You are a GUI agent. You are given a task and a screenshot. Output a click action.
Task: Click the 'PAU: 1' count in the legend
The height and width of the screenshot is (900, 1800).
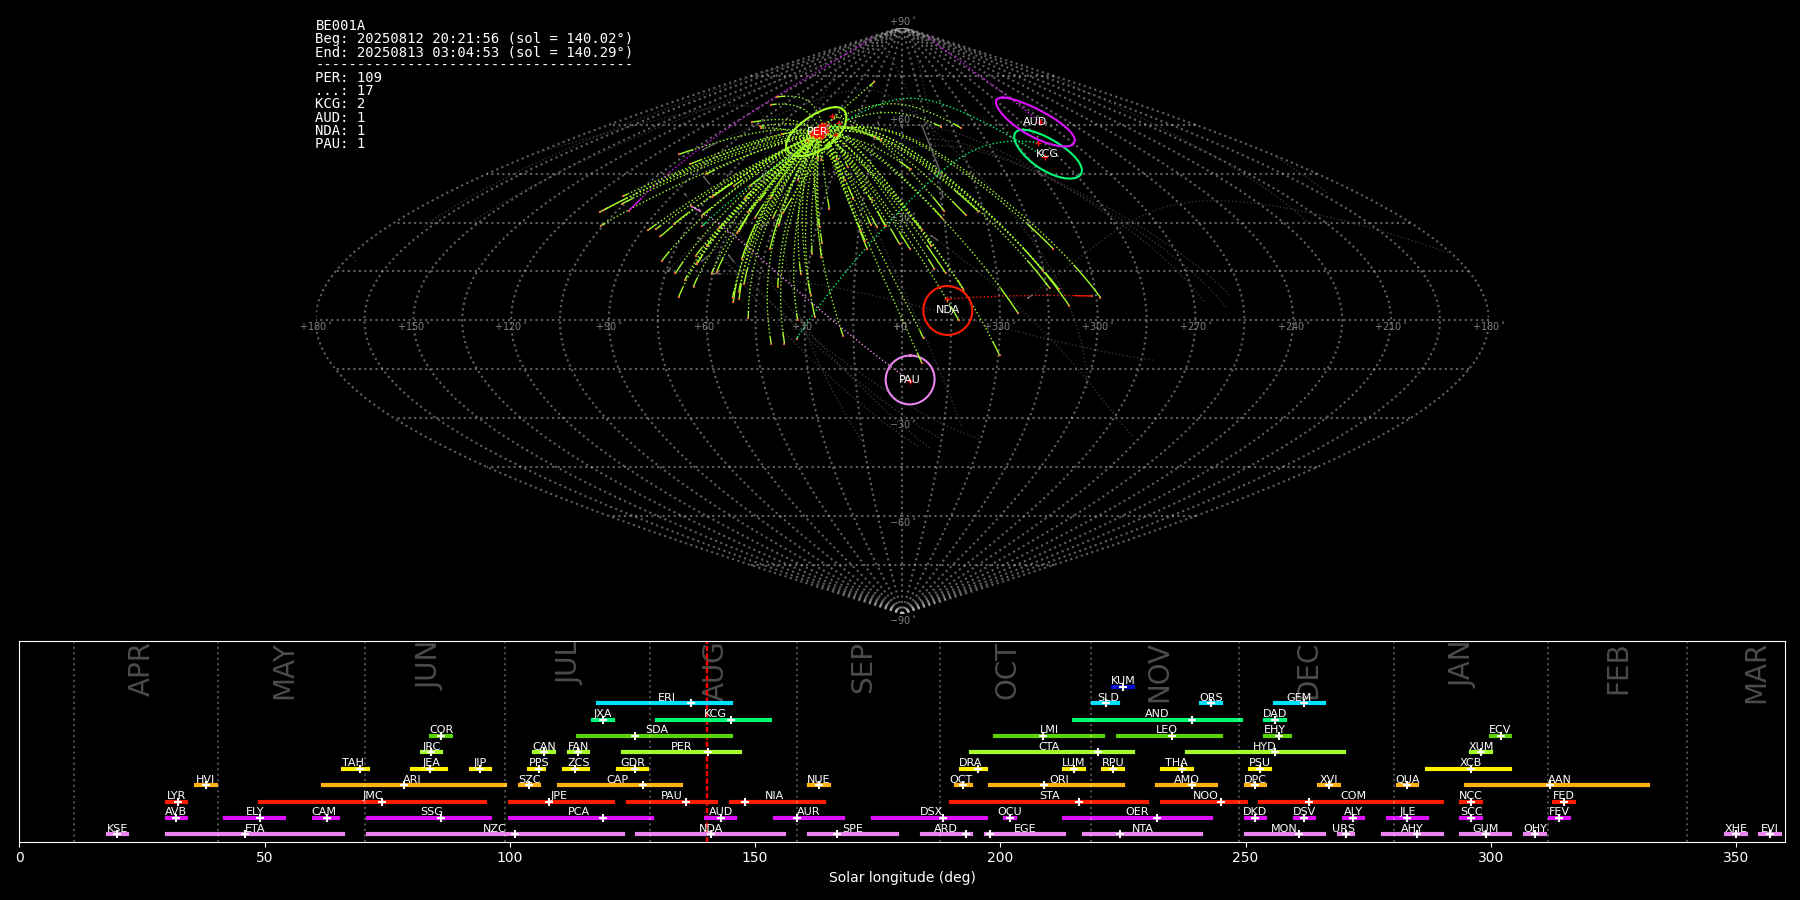pyautogui.click(x=340, y=143)
